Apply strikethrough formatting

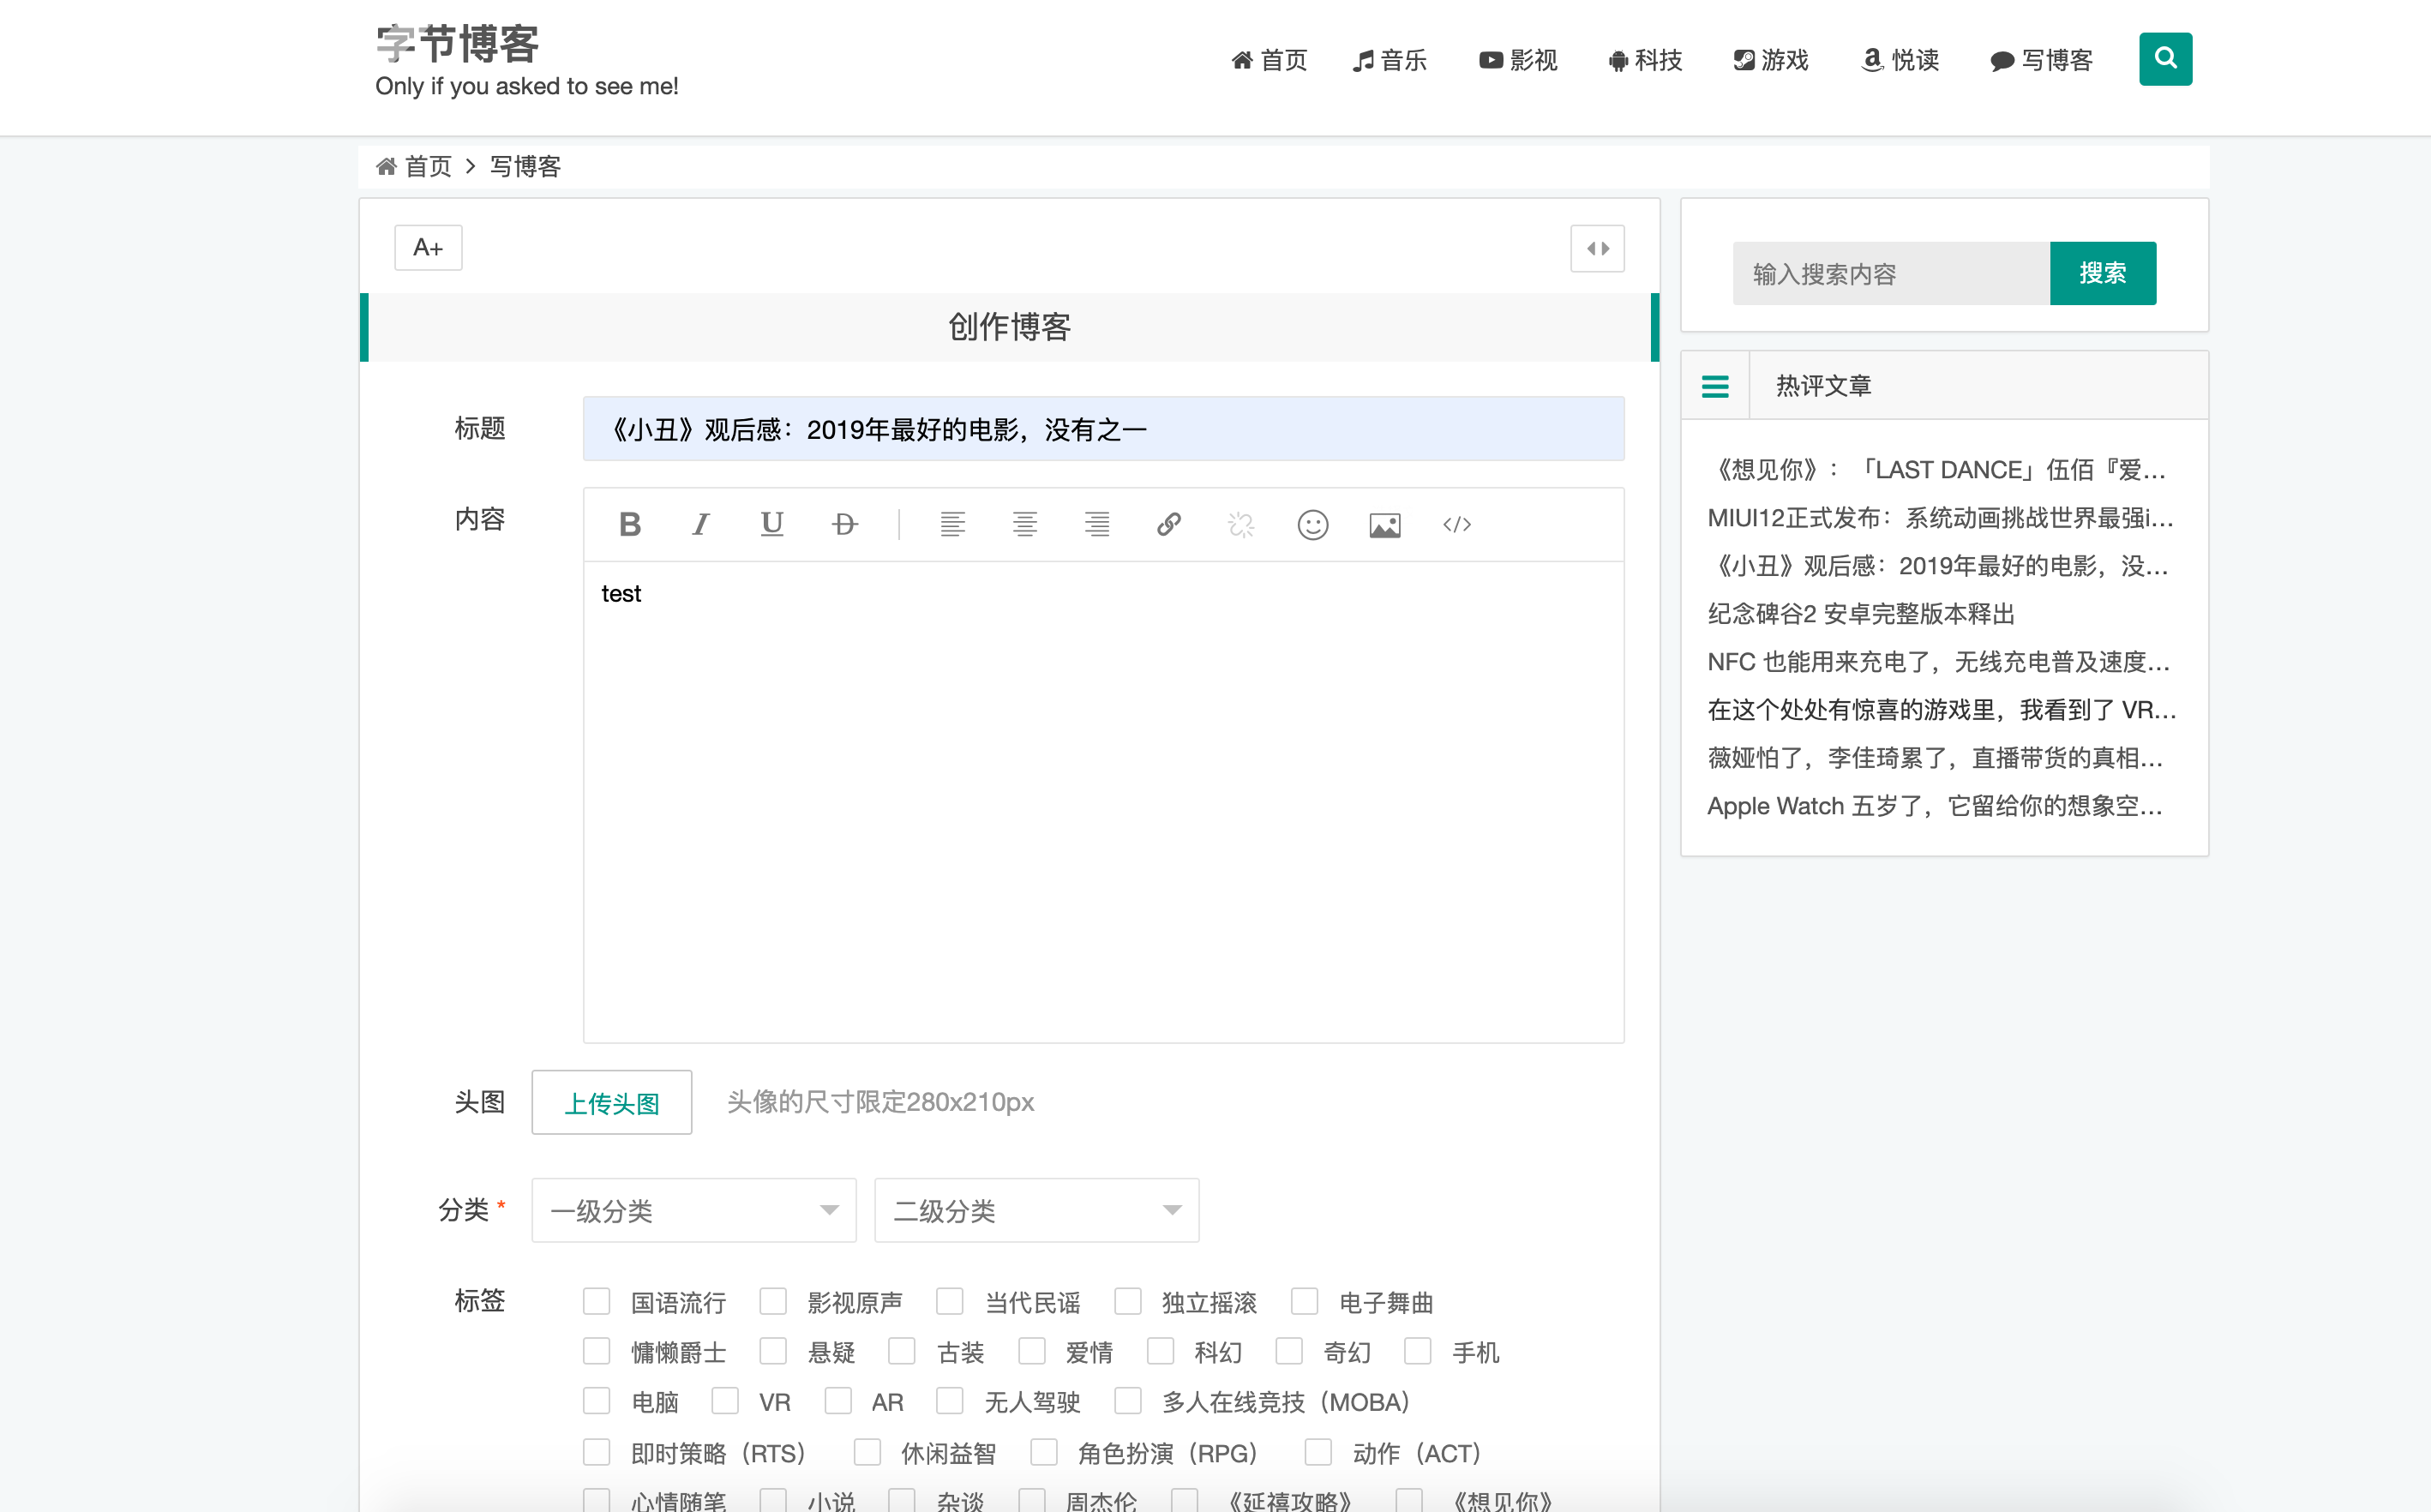coord(845,525)
